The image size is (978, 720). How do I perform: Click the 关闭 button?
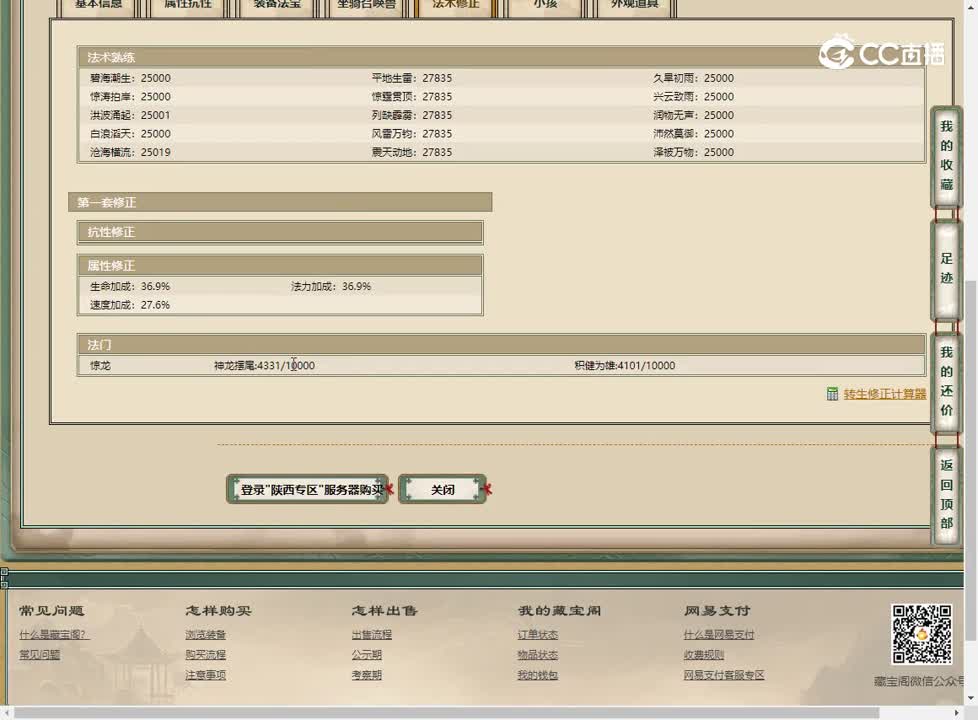click(440, 489)
